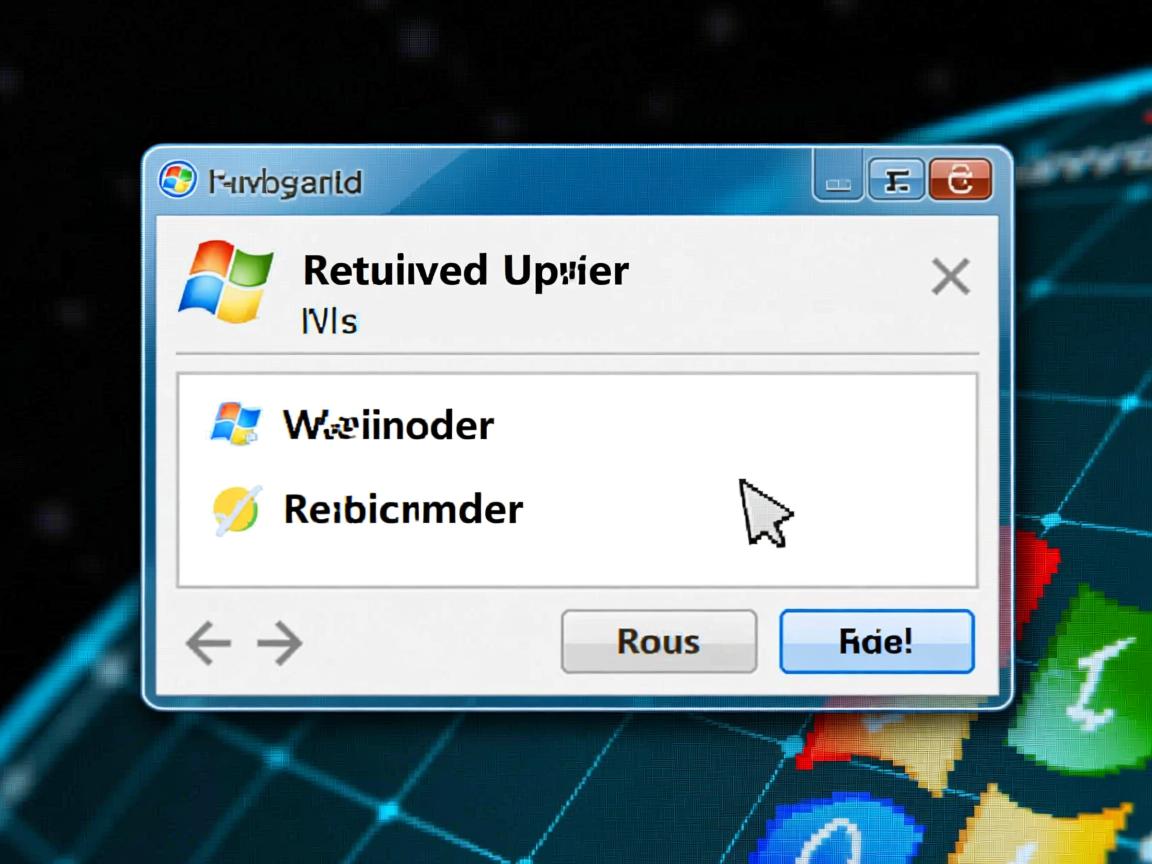
Task: Close the window with the red button
Action: [960, 179]
